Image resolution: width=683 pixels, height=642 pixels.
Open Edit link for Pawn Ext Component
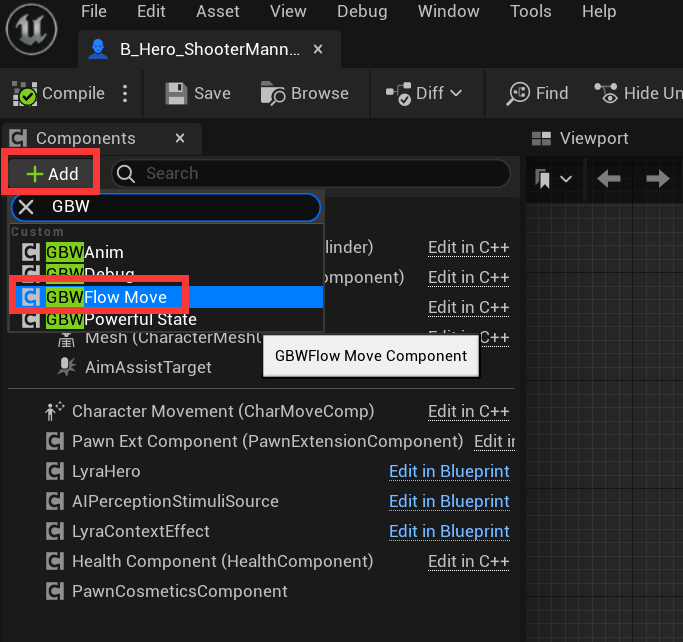click(x=494, y=442)
